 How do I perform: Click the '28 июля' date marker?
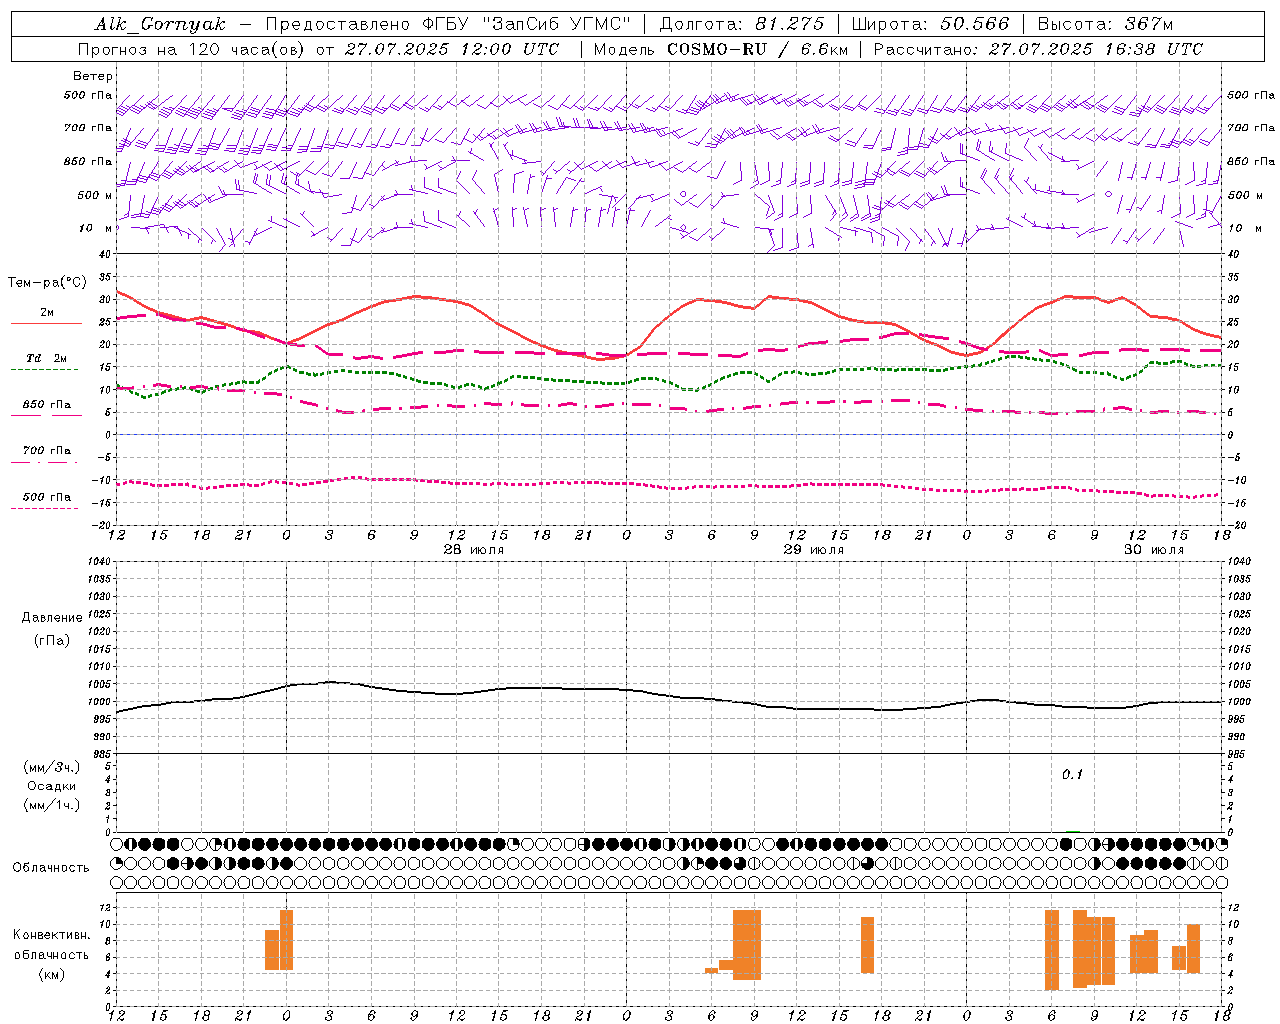[x=474, y=550]
